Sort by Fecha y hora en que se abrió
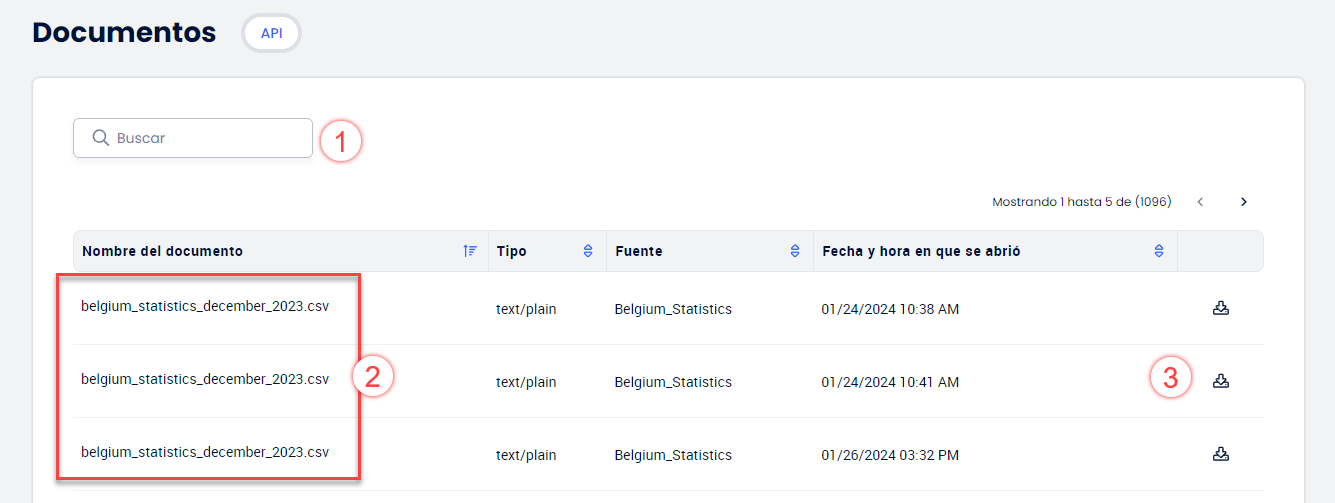 coord(1159,251)
